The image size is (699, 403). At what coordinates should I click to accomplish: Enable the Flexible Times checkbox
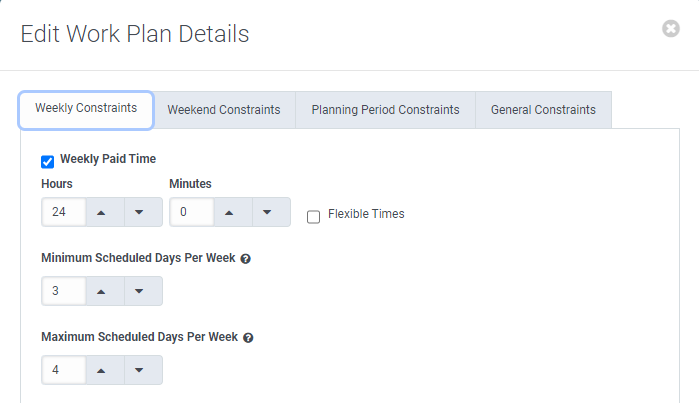pyautogui.click(x=313, y=216)
